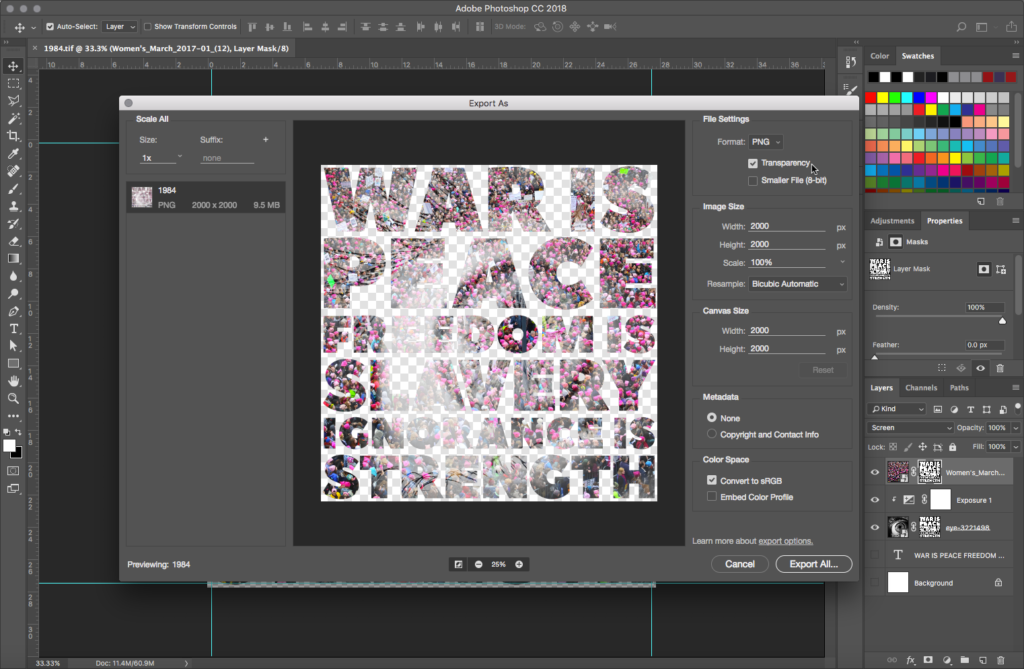Open the Color panel tab
This screenshot has height=669, width=1024.
pyautogui.click(x=879, y=56)
